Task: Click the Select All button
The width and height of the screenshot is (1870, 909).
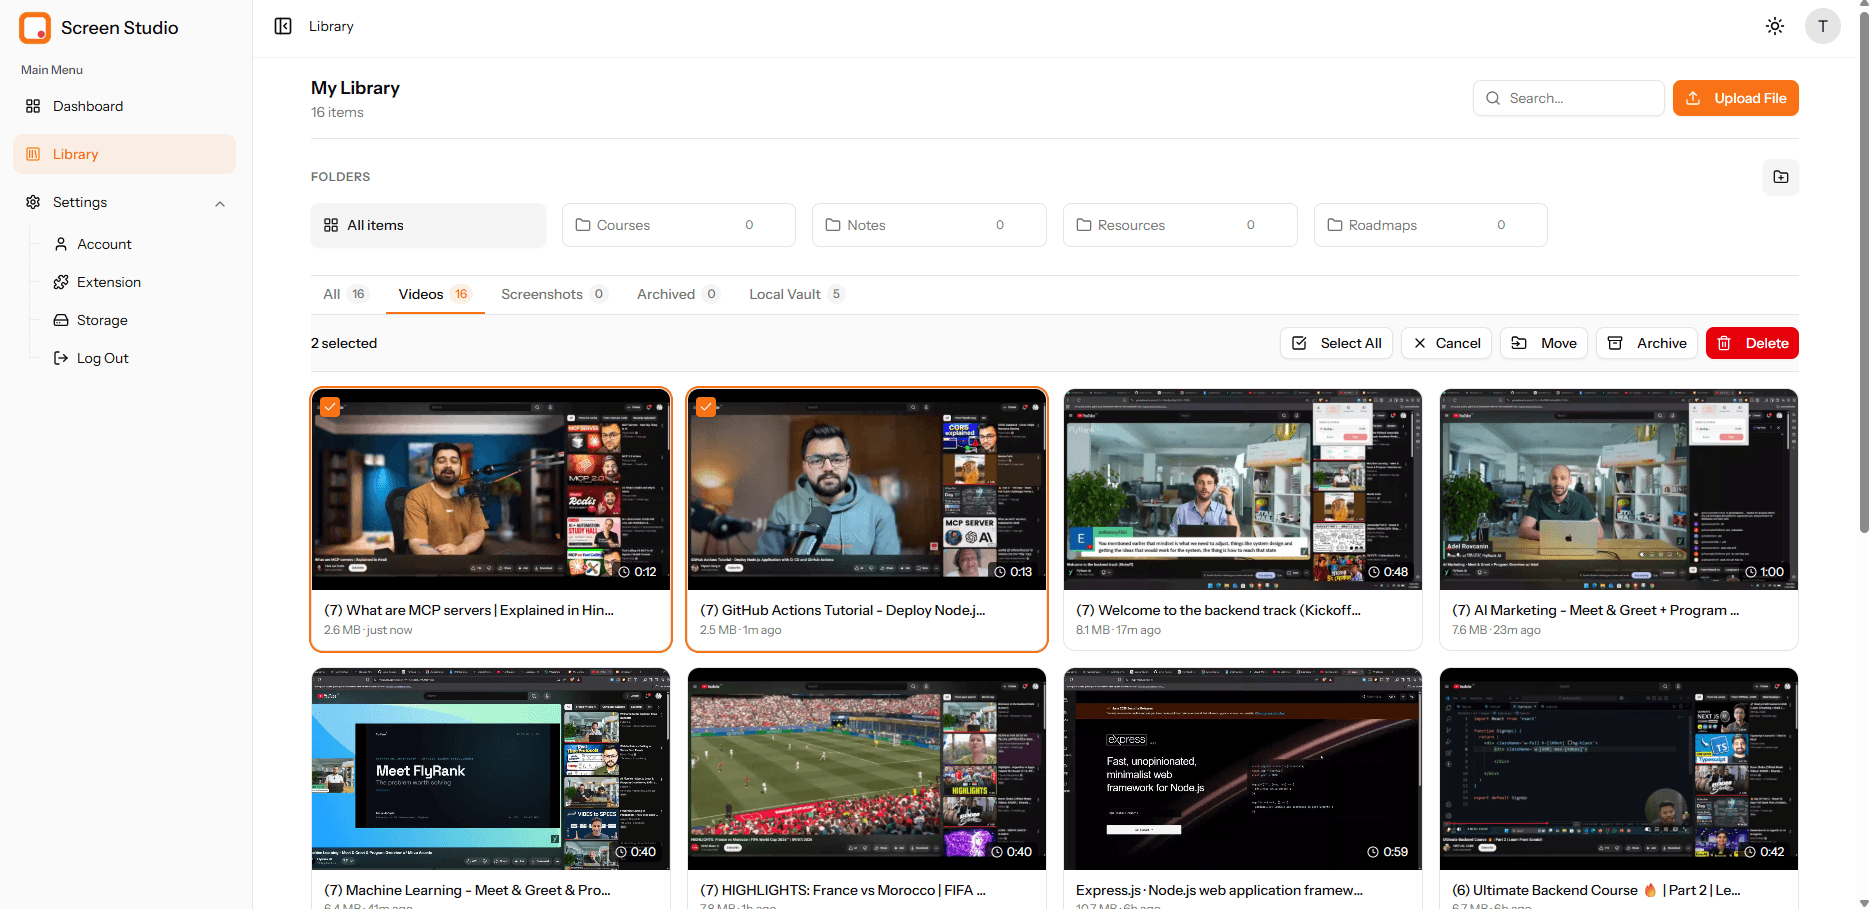Action: tap(1336, 343)
